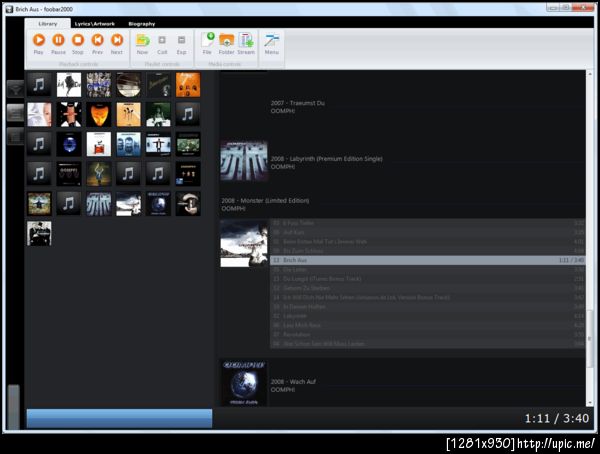Collapse all groups with the Coll icon
600x454 pixels.
pyautogui.click(x=162, y=40)
